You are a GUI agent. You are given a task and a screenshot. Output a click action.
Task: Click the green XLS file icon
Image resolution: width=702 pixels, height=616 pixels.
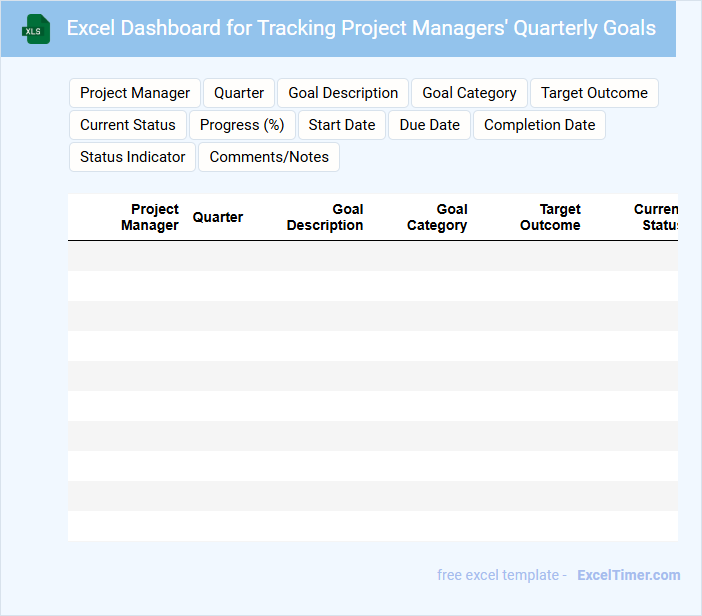(37, 29)
